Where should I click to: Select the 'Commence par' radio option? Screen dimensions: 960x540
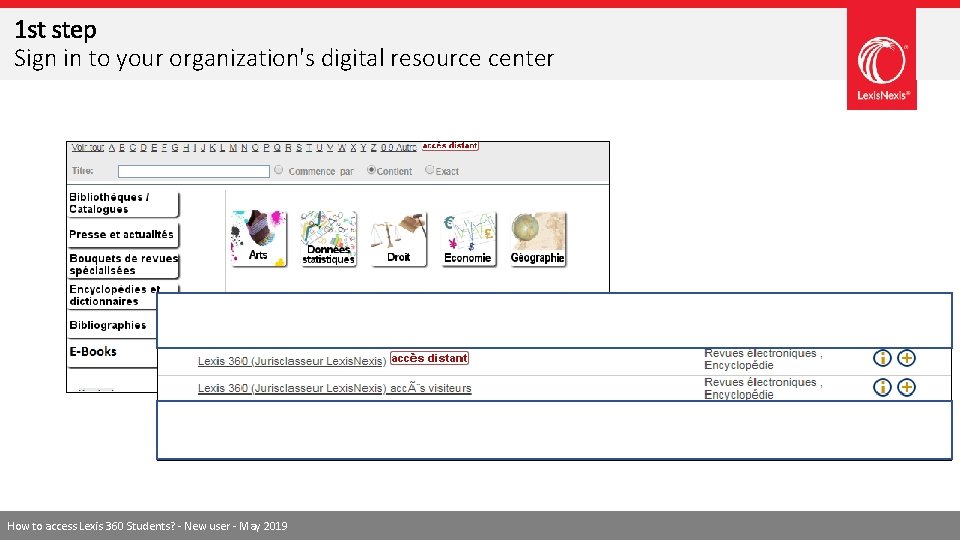[x=279, y=170]
